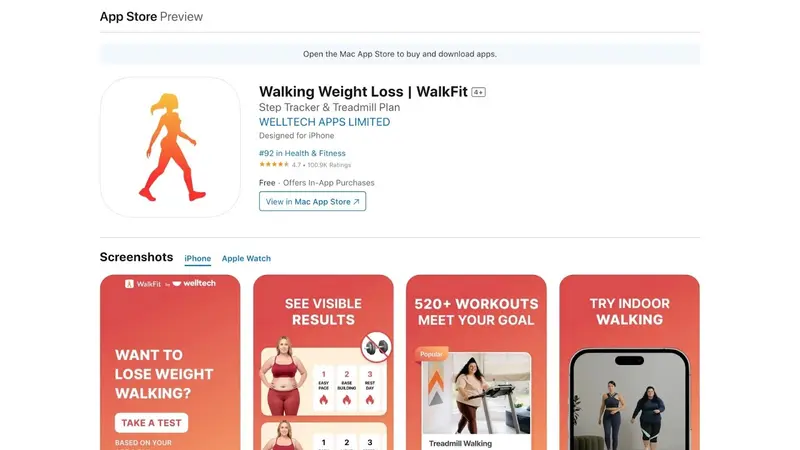Viewport: 800px width, 450px height.
Task: Click the arrow icon in Mac App Store button
Action: click(356, 202)
